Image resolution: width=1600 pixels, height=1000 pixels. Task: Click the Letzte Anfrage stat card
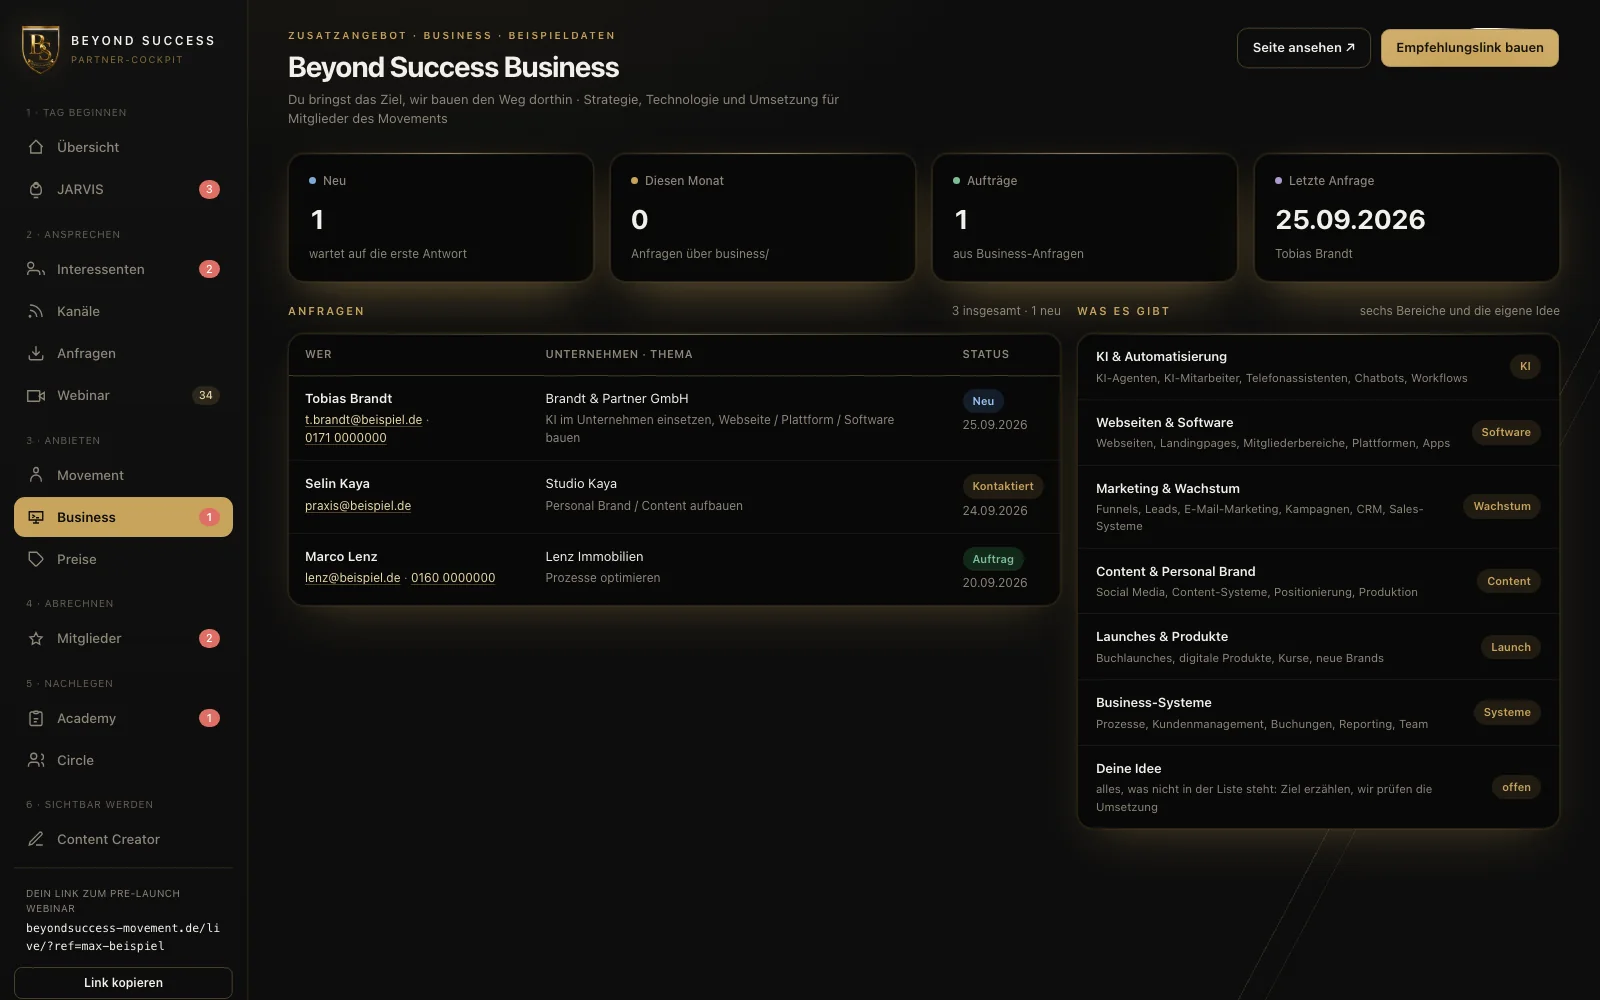coord(1407,217)
